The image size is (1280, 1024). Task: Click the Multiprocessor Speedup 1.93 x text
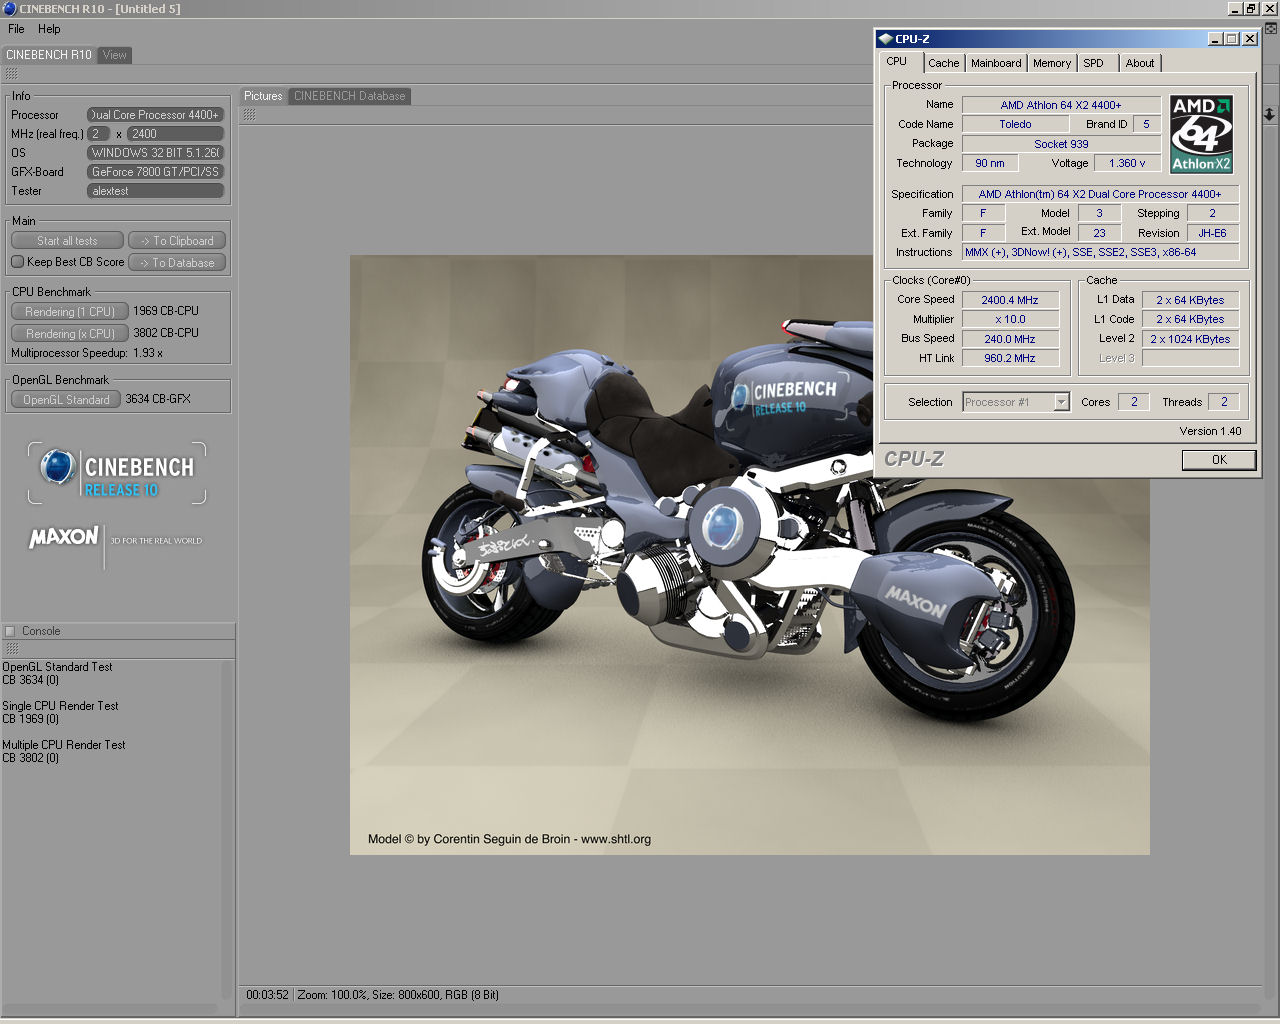[87, 353]
